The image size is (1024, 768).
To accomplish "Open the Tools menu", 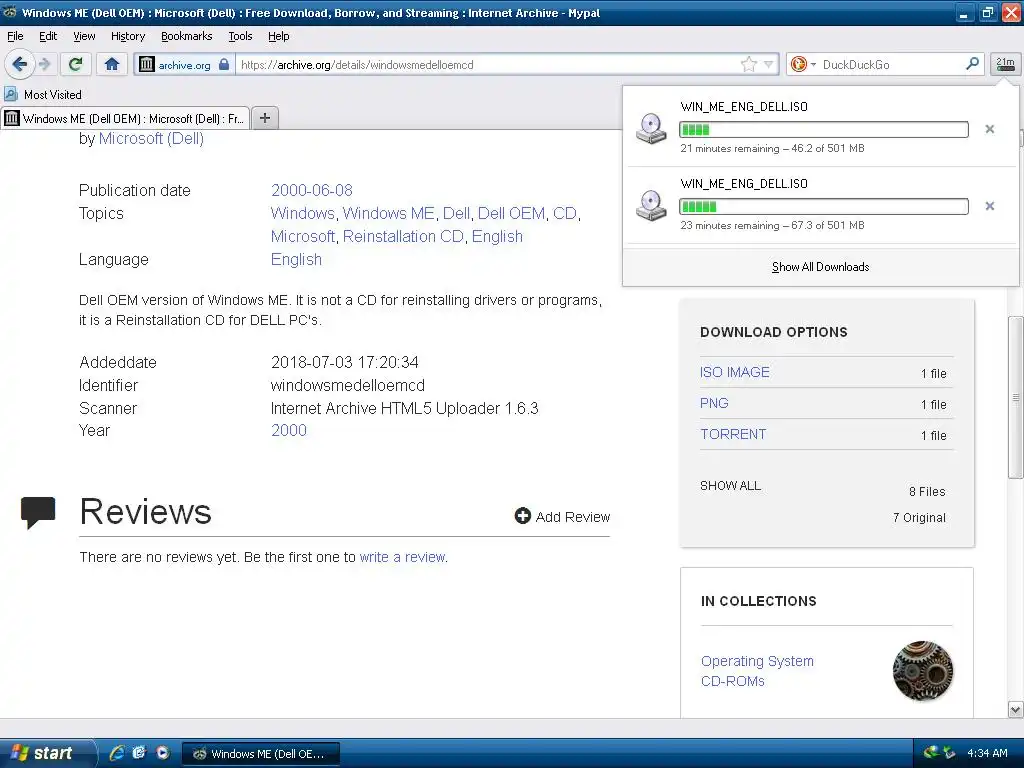I will point(240,36).
